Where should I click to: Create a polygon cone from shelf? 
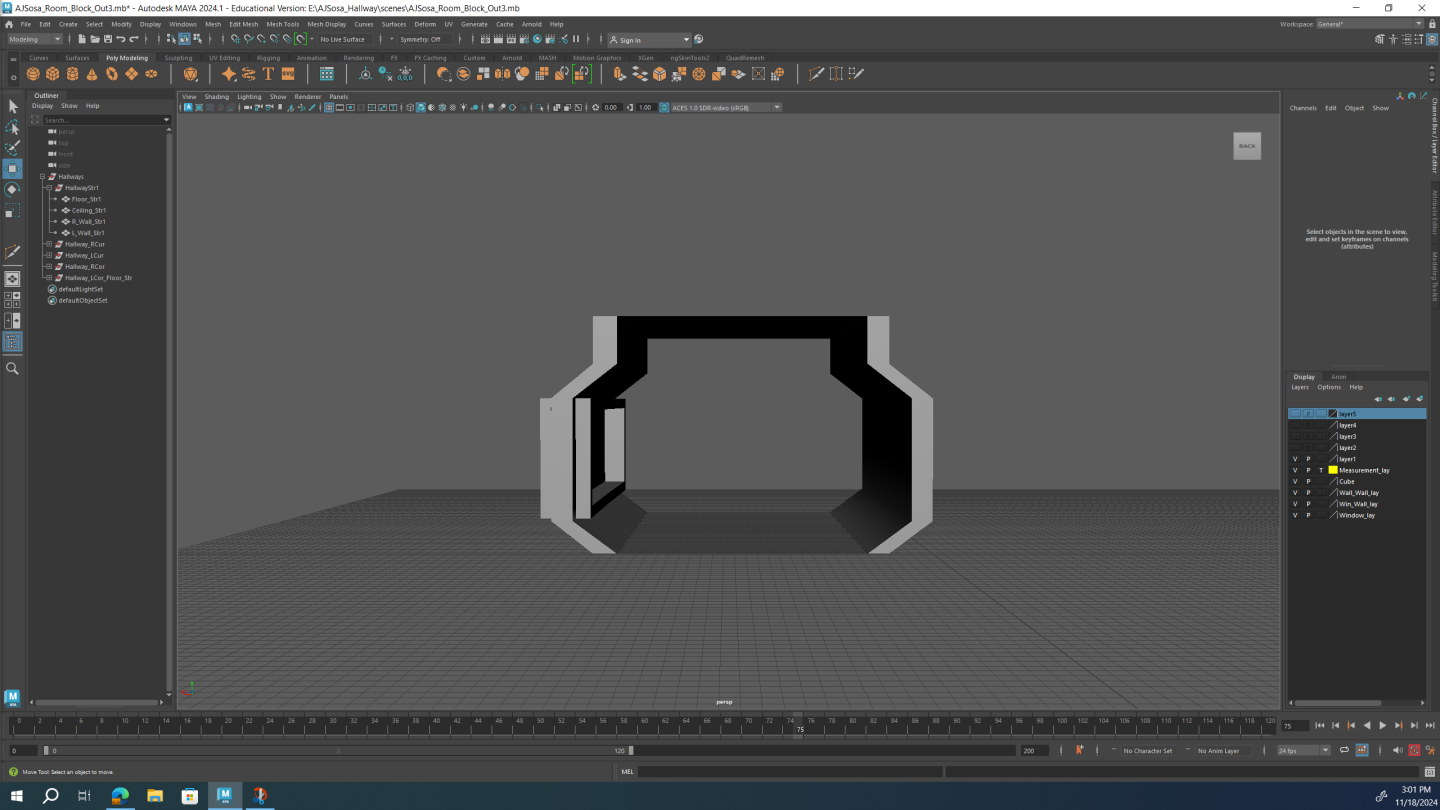coord(92,74)
